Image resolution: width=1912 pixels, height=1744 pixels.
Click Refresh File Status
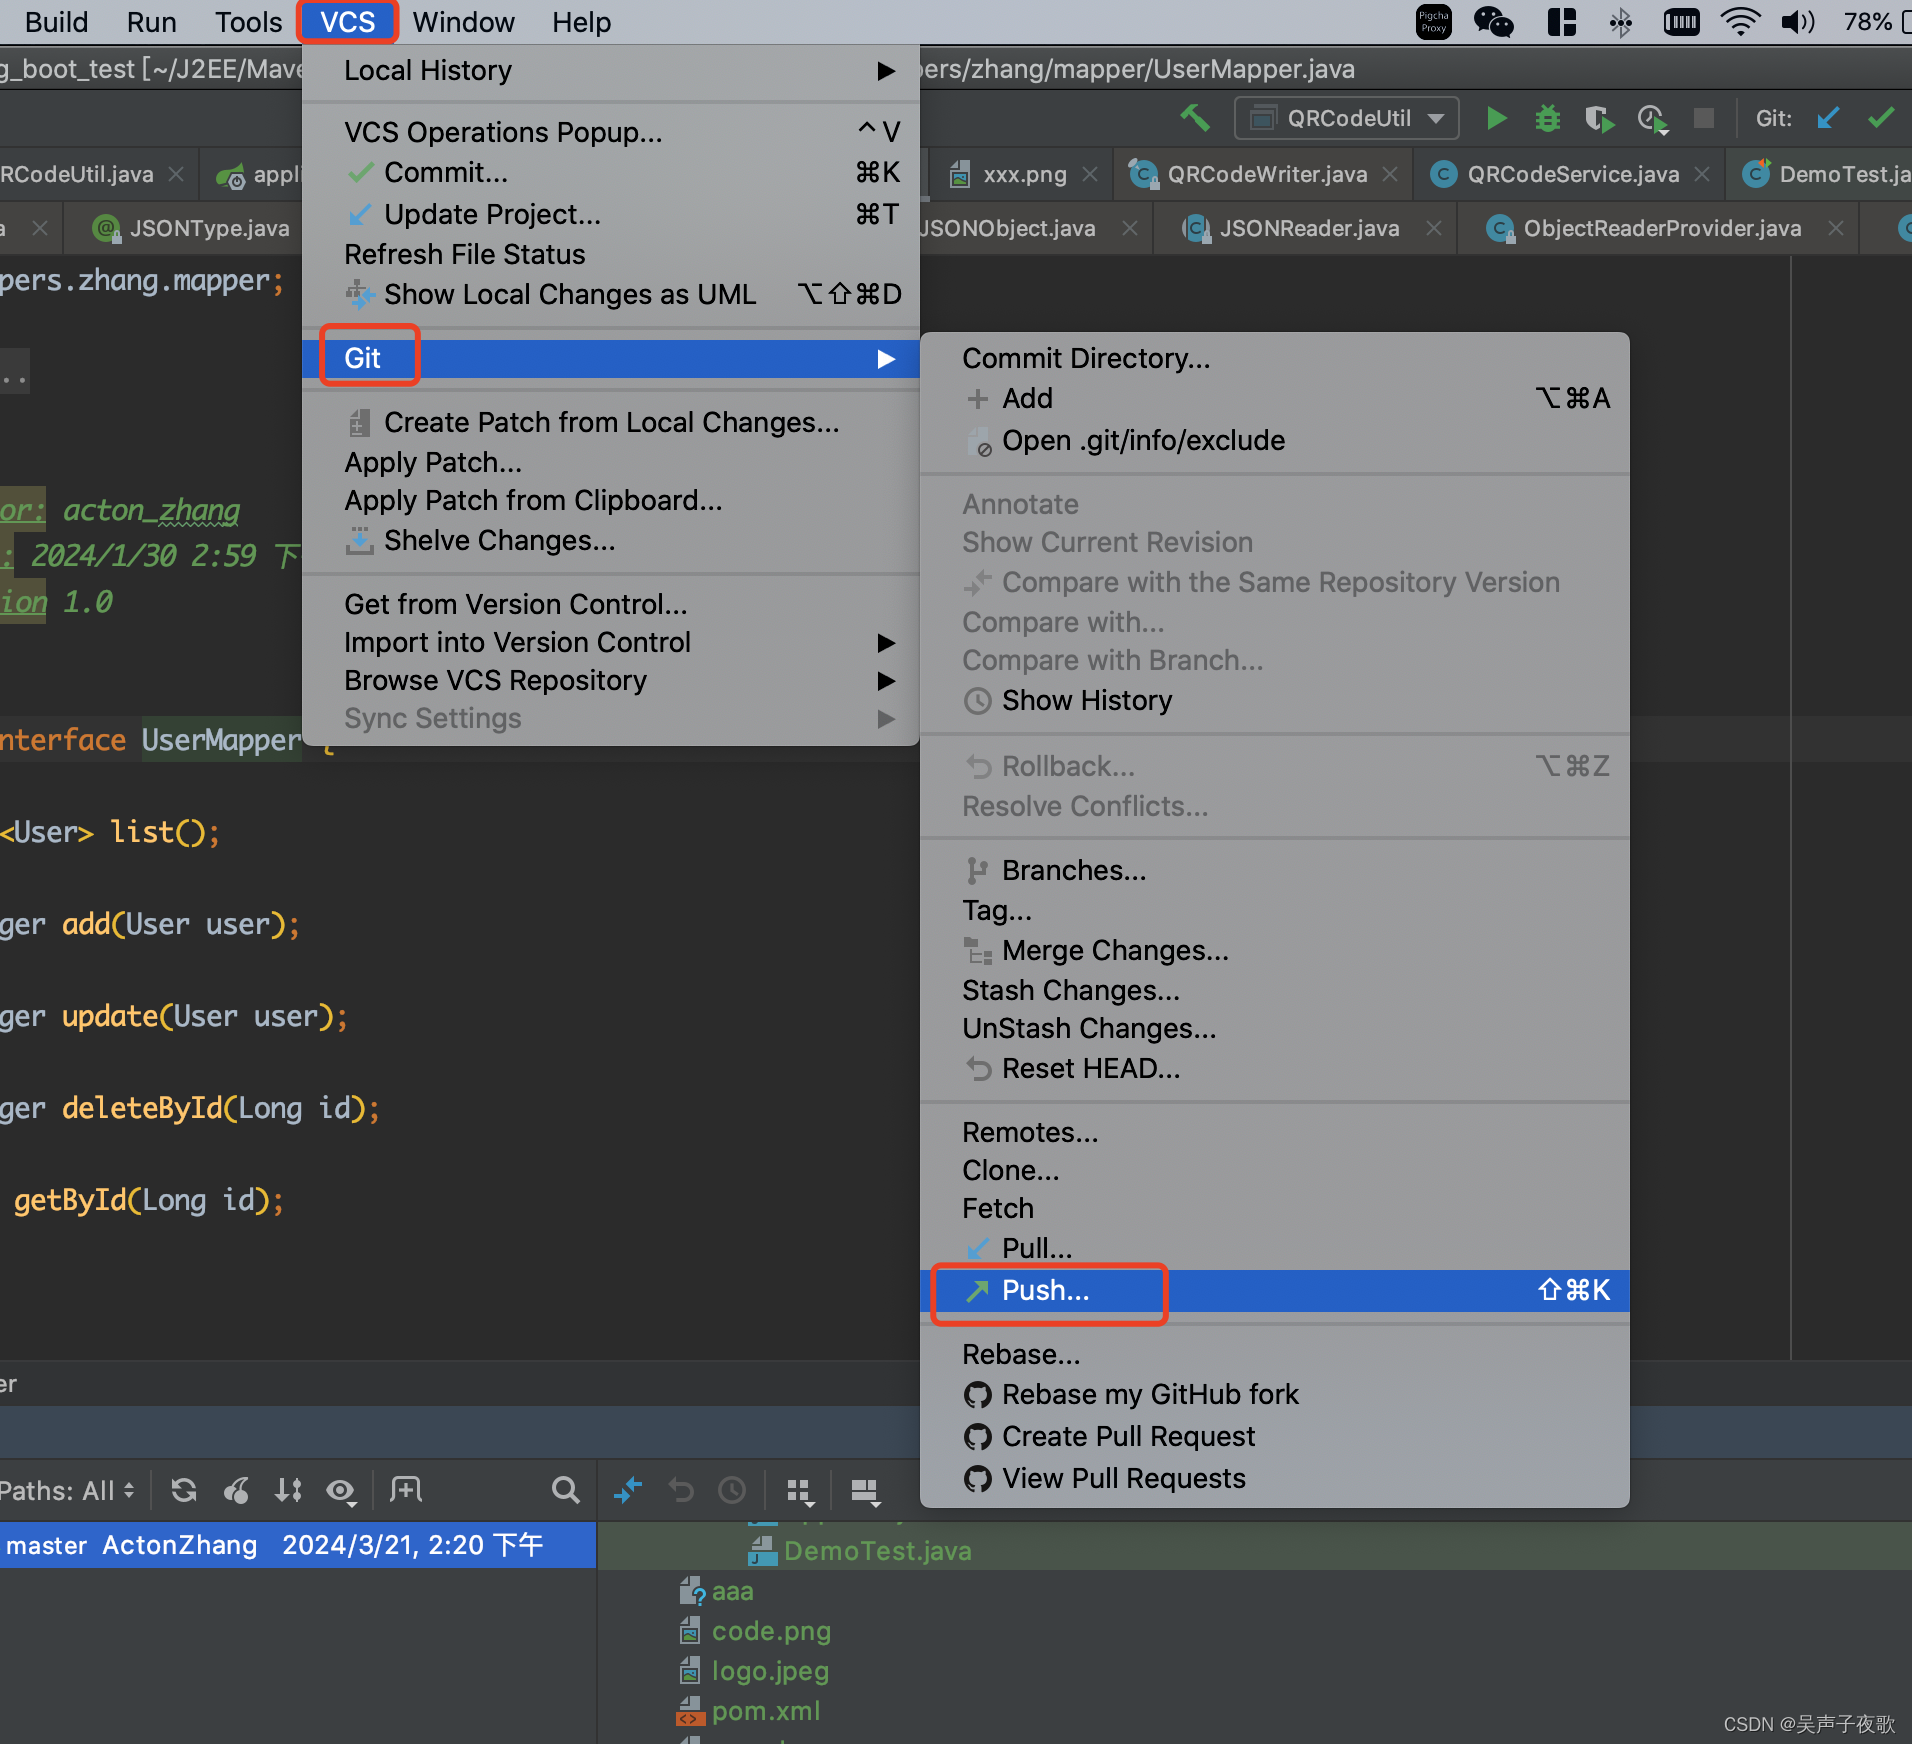click(x=610, y=254)
